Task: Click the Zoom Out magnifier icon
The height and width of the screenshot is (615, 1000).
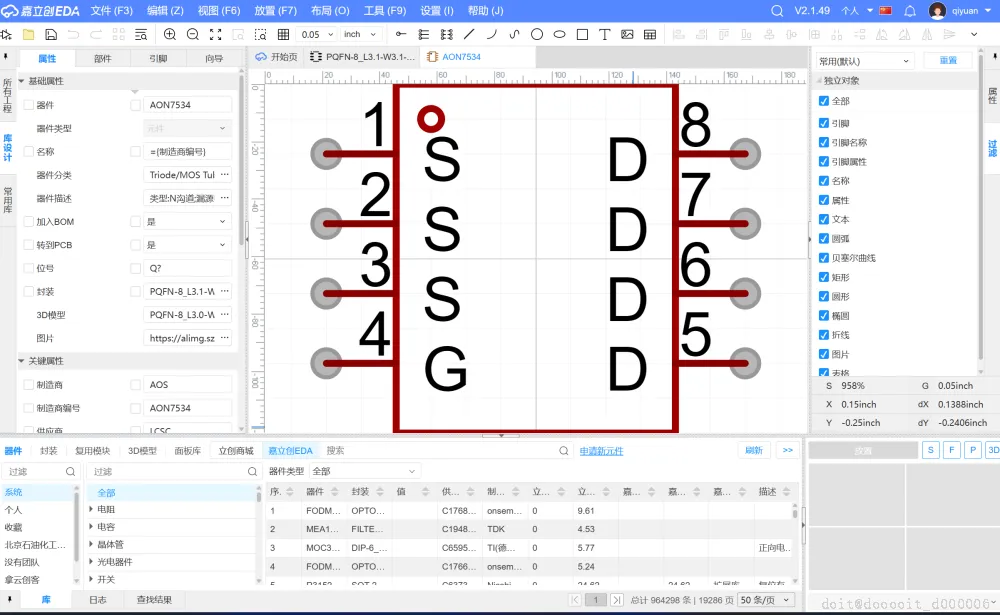Action: 193,34
